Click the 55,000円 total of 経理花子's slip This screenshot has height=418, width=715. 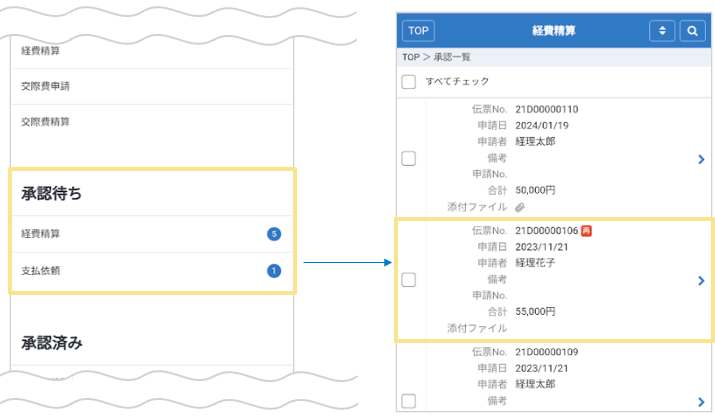click(536, 312)
